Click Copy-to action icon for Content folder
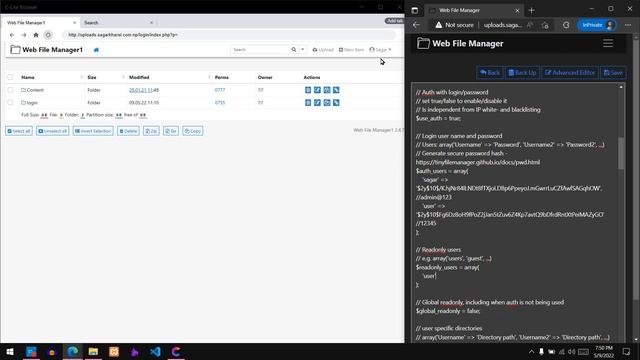The image size is (640, 360). (327, 90)
